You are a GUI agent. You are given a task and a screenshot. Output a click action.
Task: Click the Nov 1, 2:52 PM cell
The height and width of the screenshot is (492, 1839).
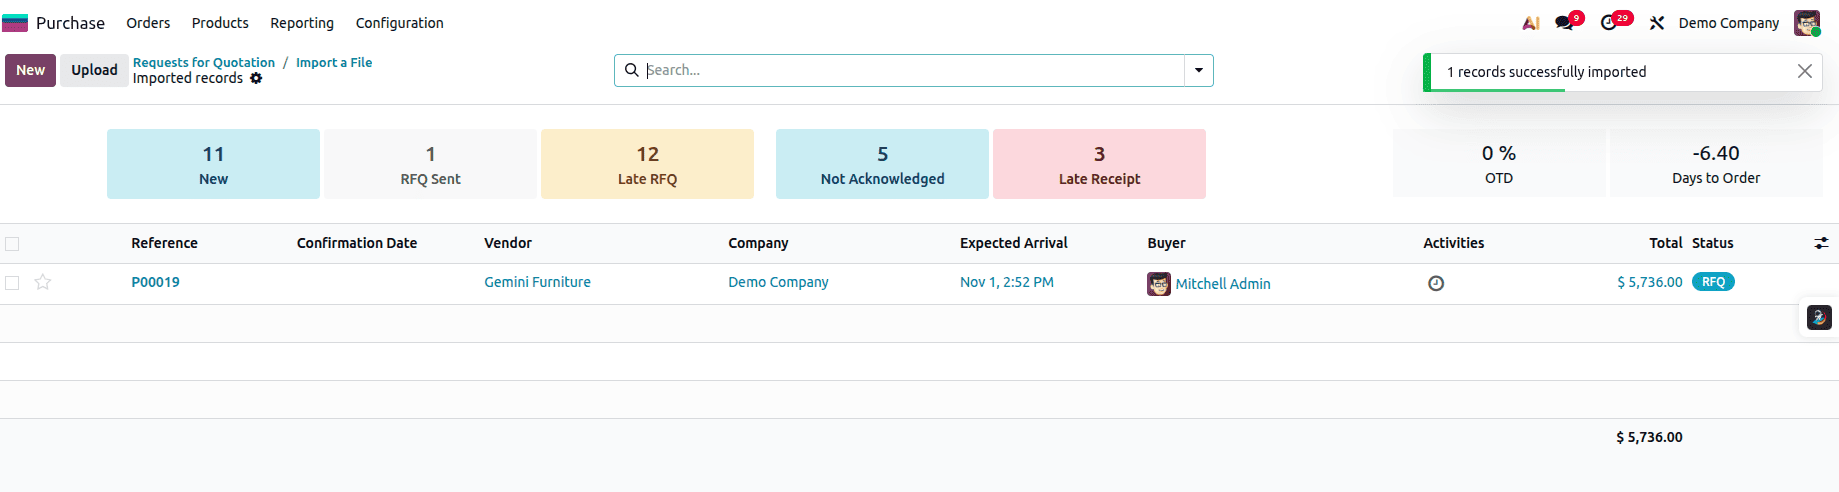pos(1006,282)
